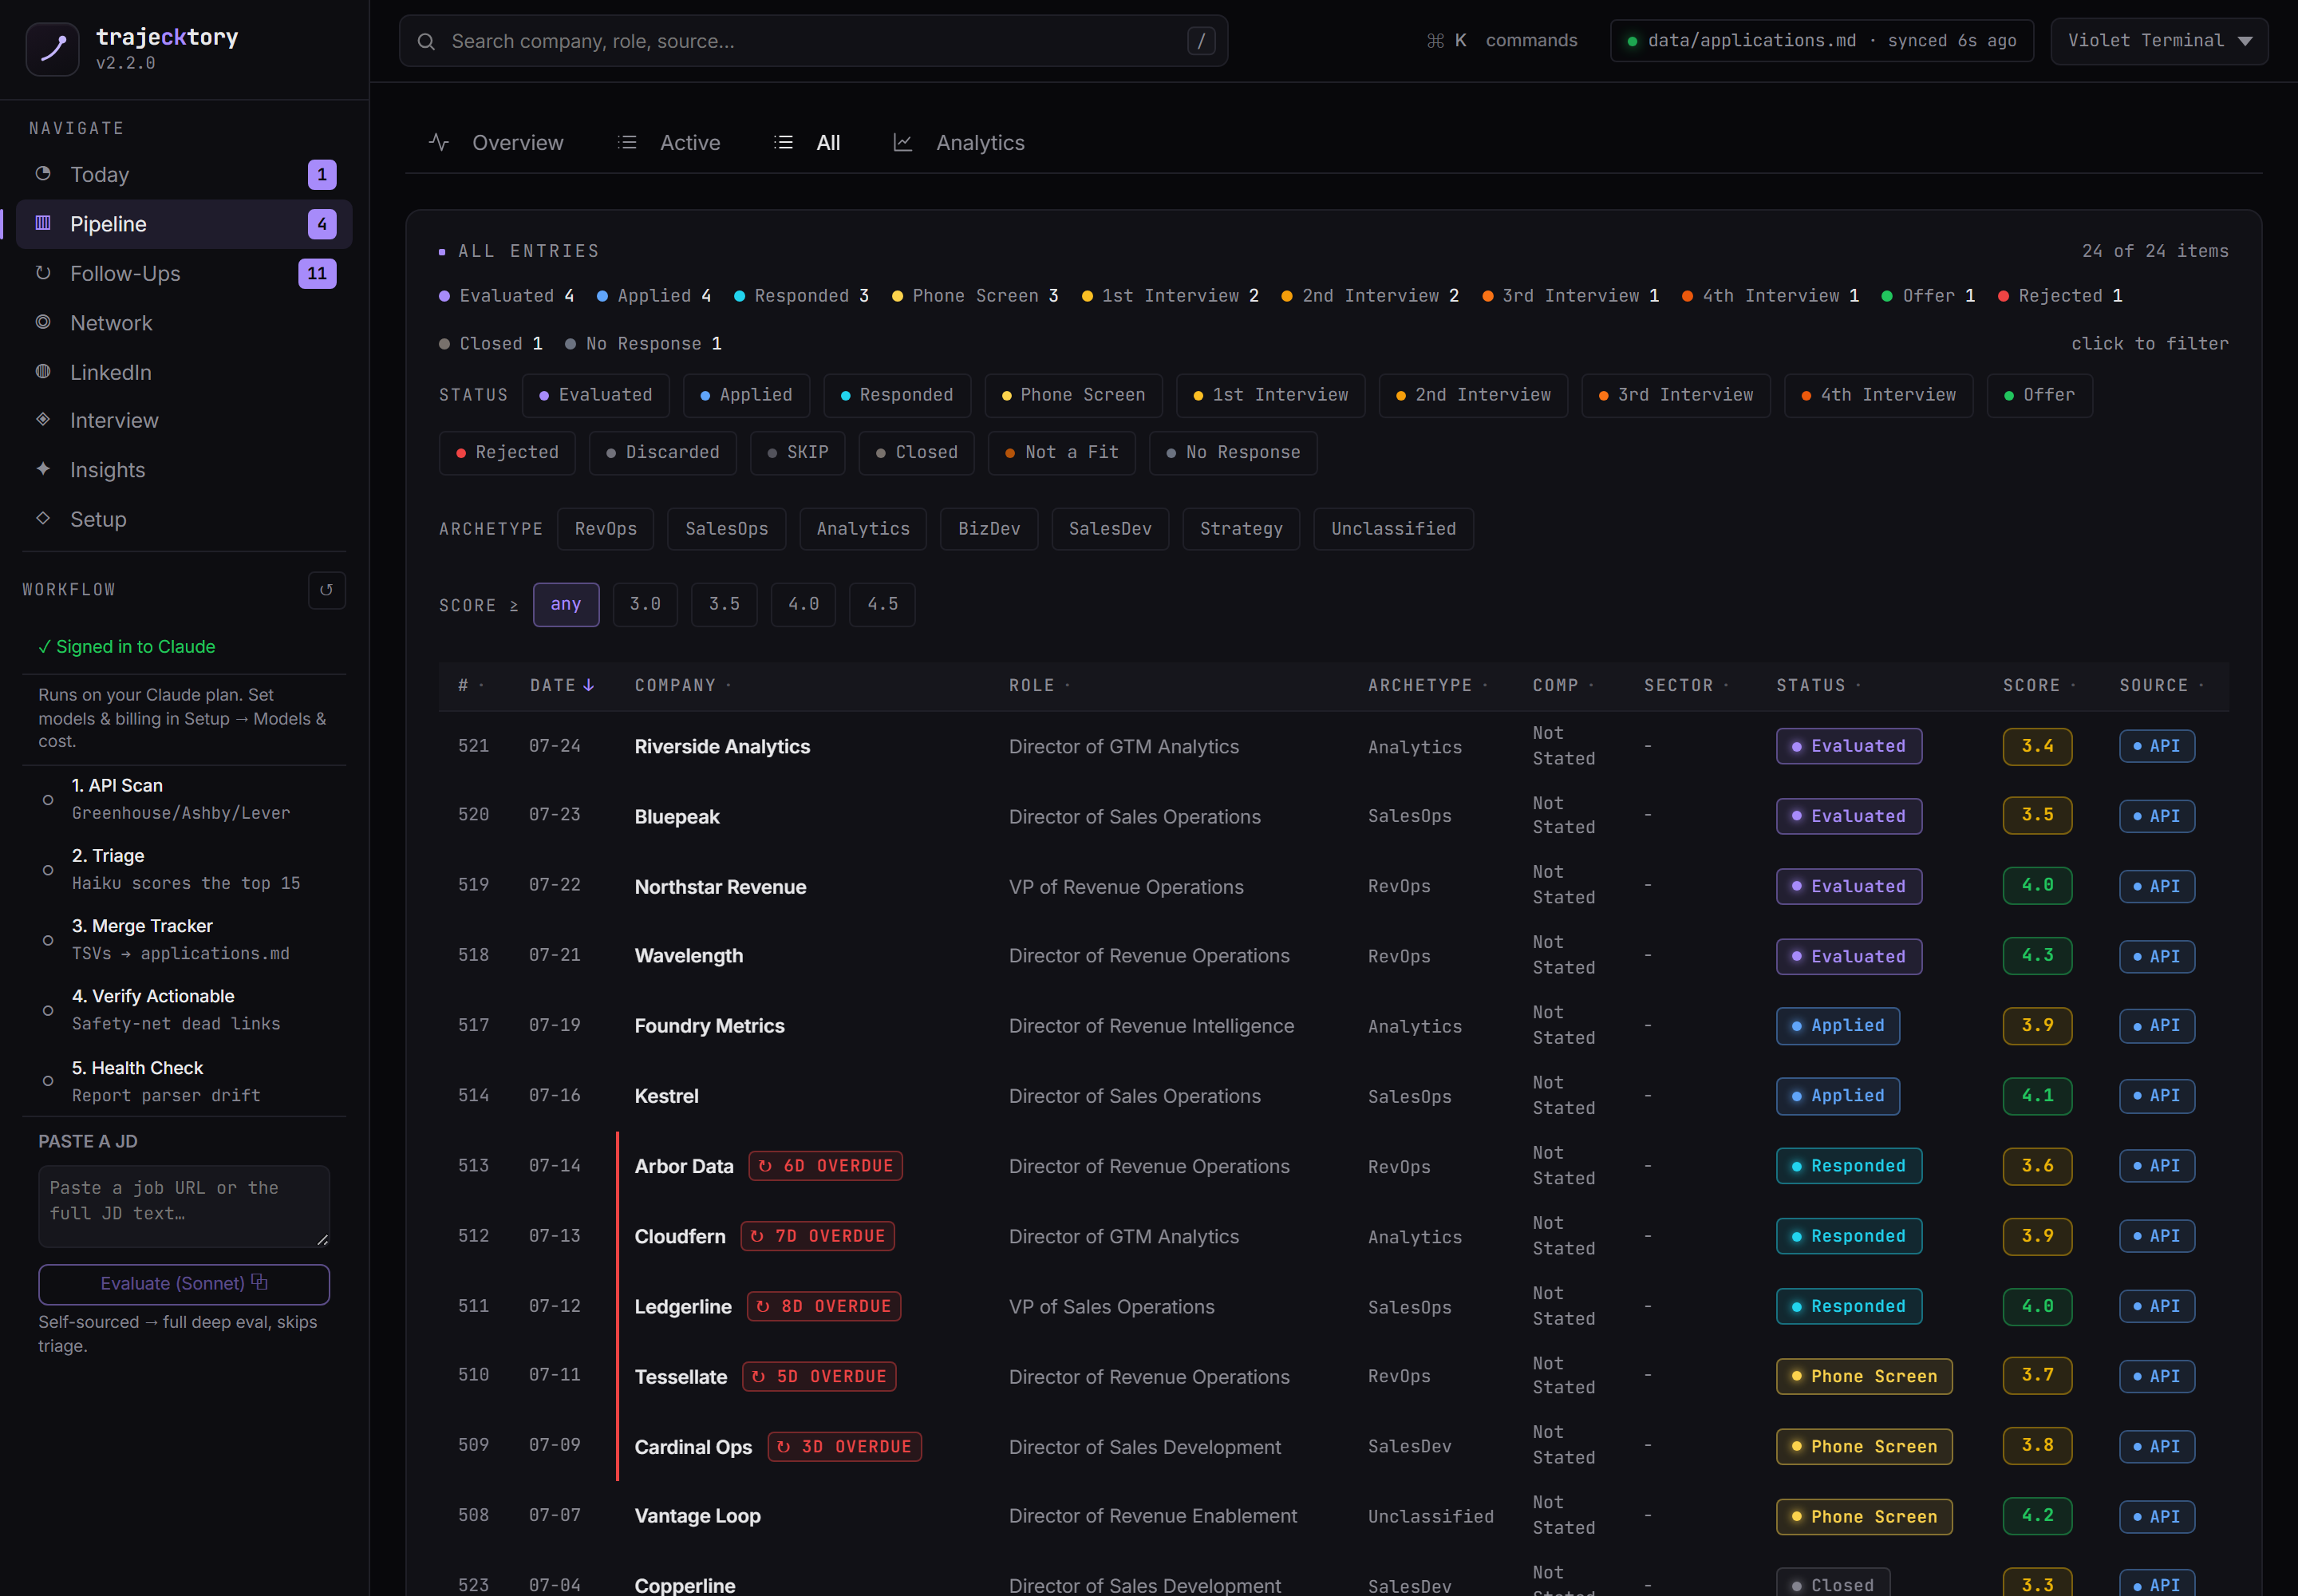2298x1596 pixels.
Task: Click the Responded status badge for Cloudfern
Action: [1848, 1236]
